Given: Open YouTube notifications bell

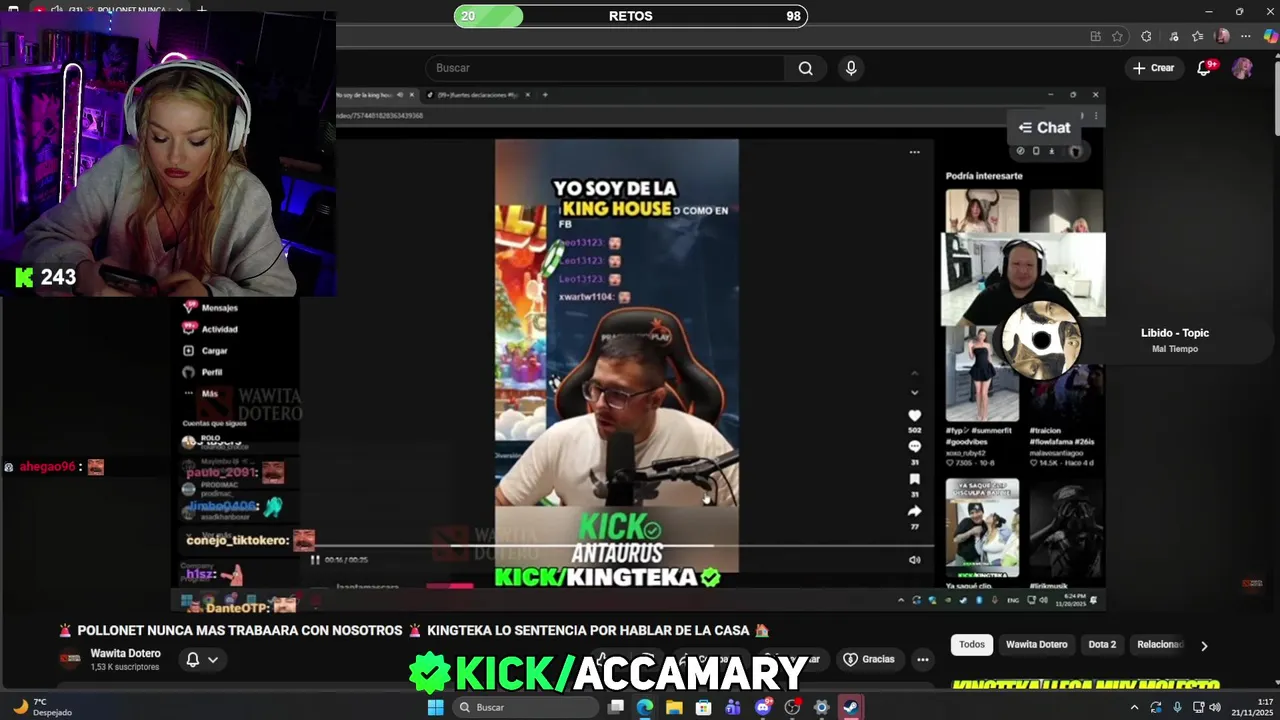Looking at the screenshot, I should (x=1205, y=68).
